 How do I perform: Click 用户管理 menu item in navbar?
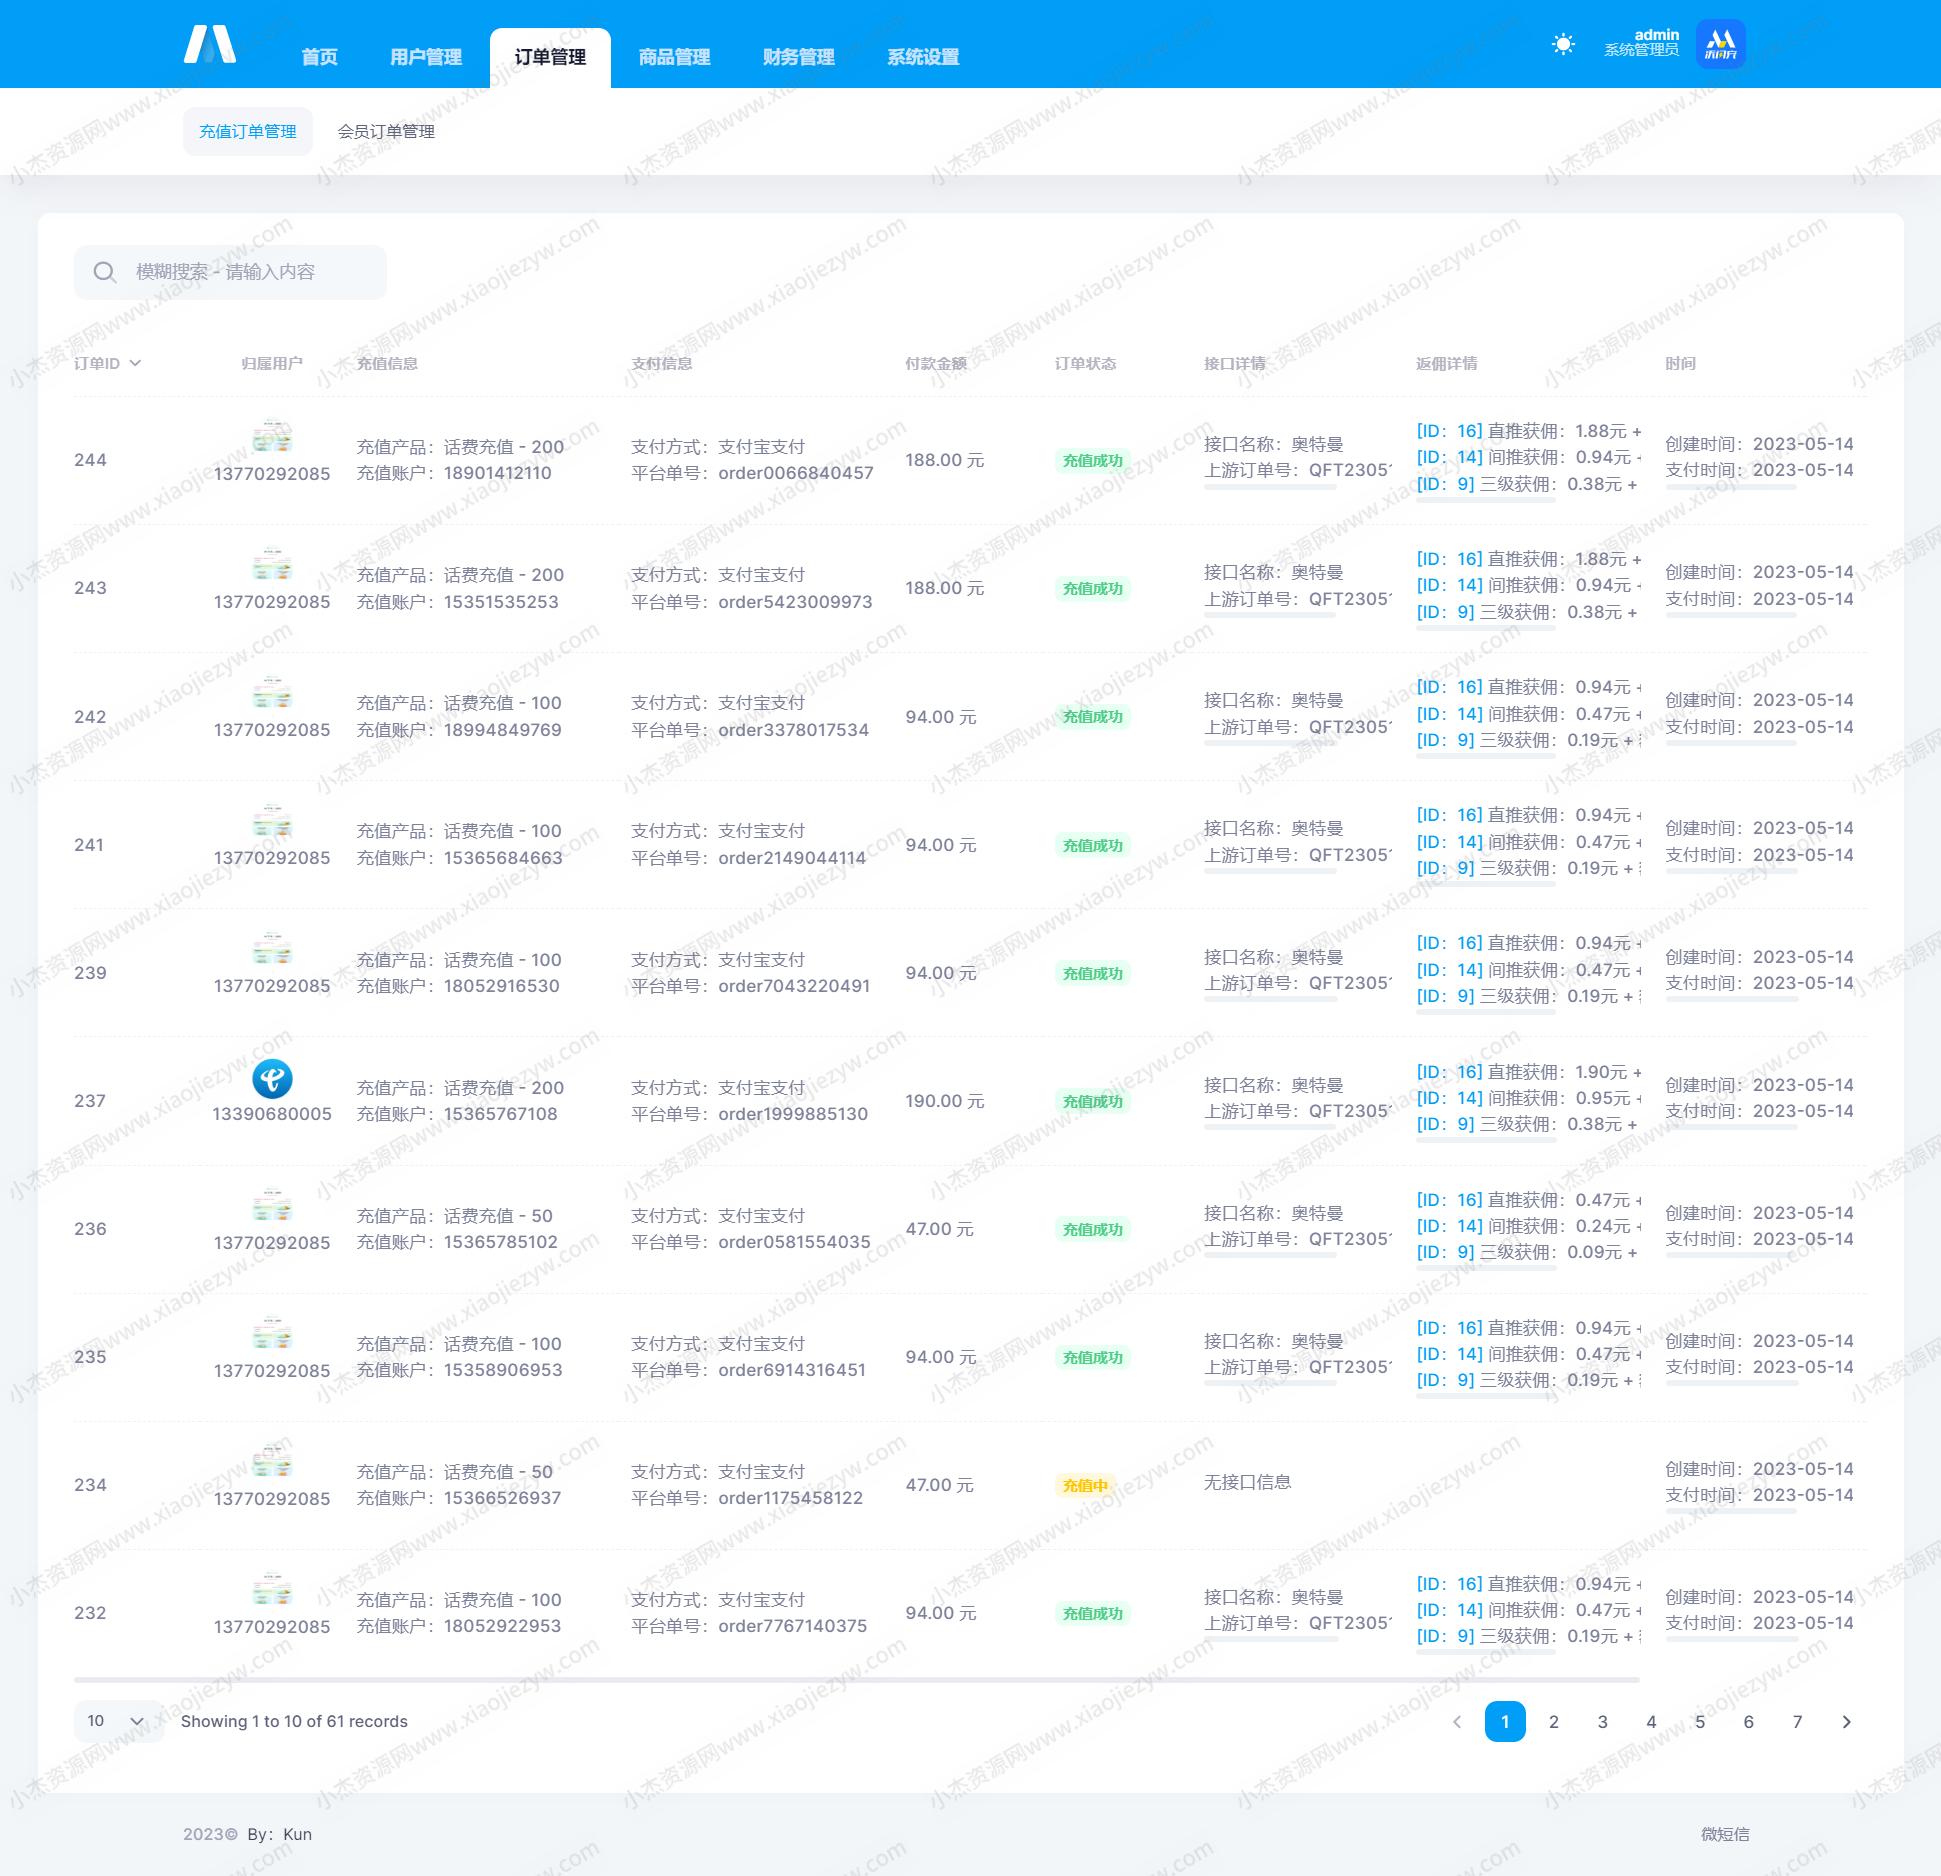[425, 55]
